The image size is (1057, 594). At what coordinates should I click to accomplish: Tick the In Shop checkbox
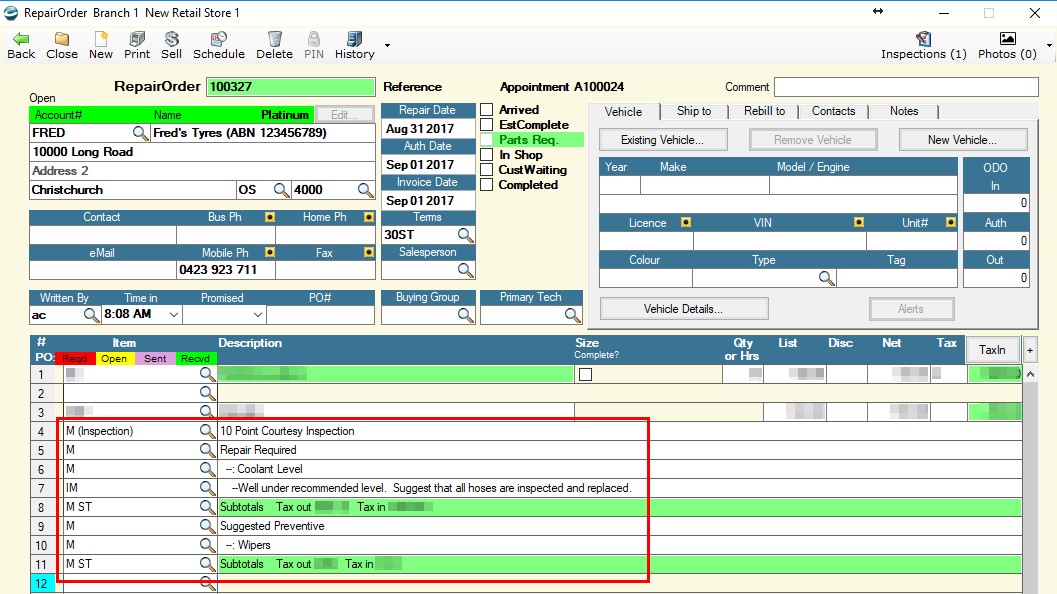tap(486, 154)
